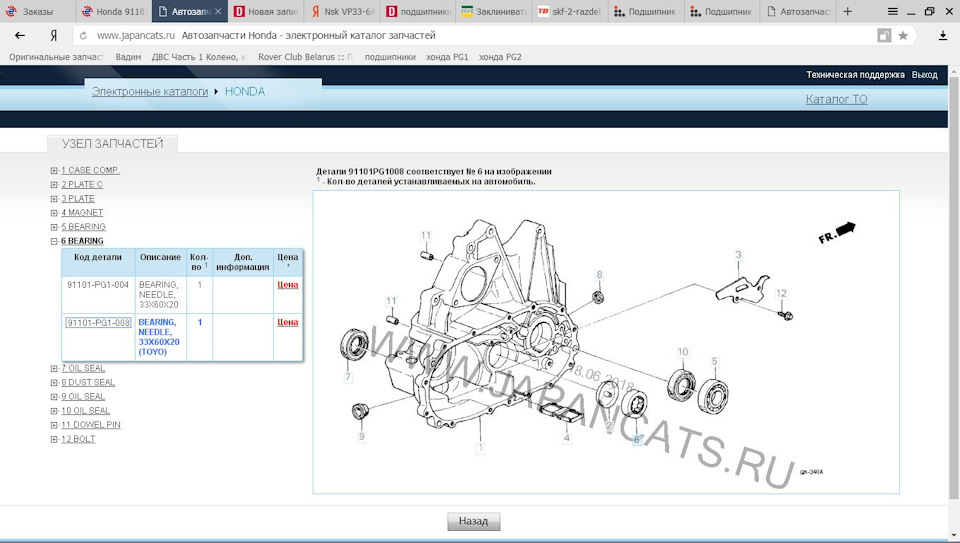Click label 7 in the diagram
960x543 pixels.
[x=348, y=376]
